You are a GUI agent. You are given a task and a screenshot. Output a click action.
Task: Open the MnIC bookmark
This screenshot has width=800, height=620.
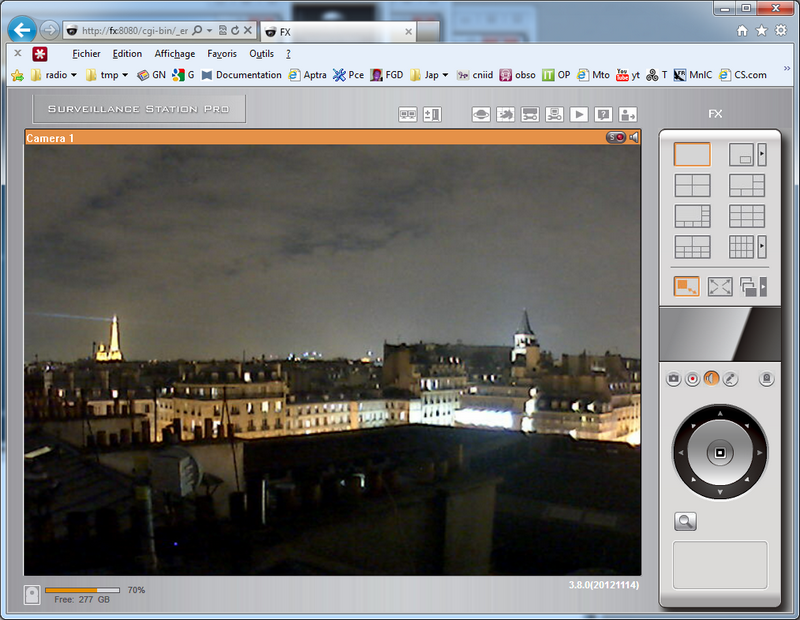coord(692,75)
